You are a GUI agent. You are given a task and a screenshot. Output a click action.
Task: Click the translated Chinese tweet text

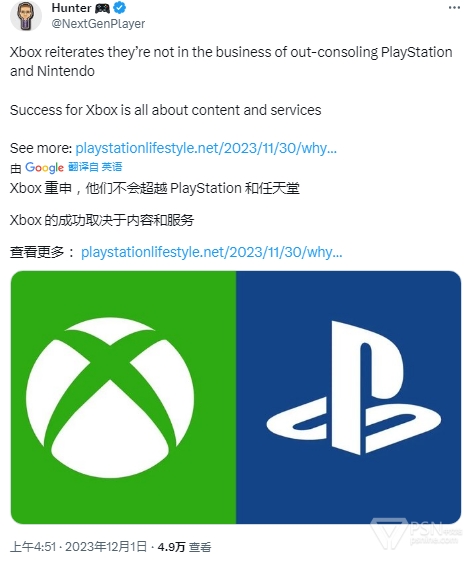tap(155, 204)
